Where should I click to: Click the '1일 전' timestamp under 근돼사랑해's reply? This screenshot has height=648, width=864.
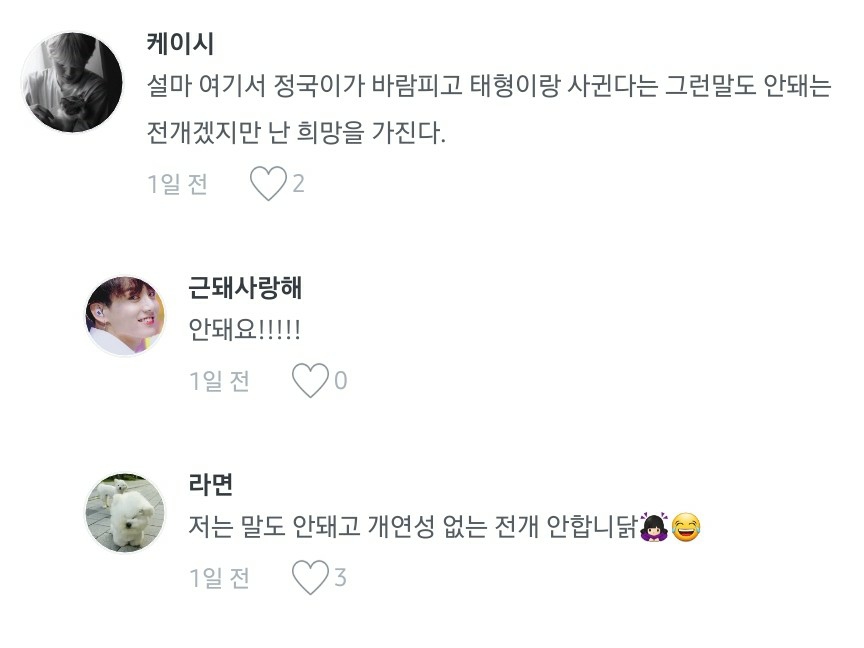[219, 381]
